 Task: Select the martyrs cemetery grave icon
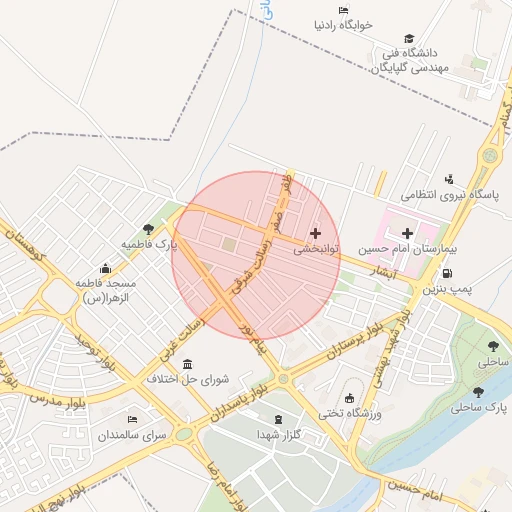click(x=278, y=419)
